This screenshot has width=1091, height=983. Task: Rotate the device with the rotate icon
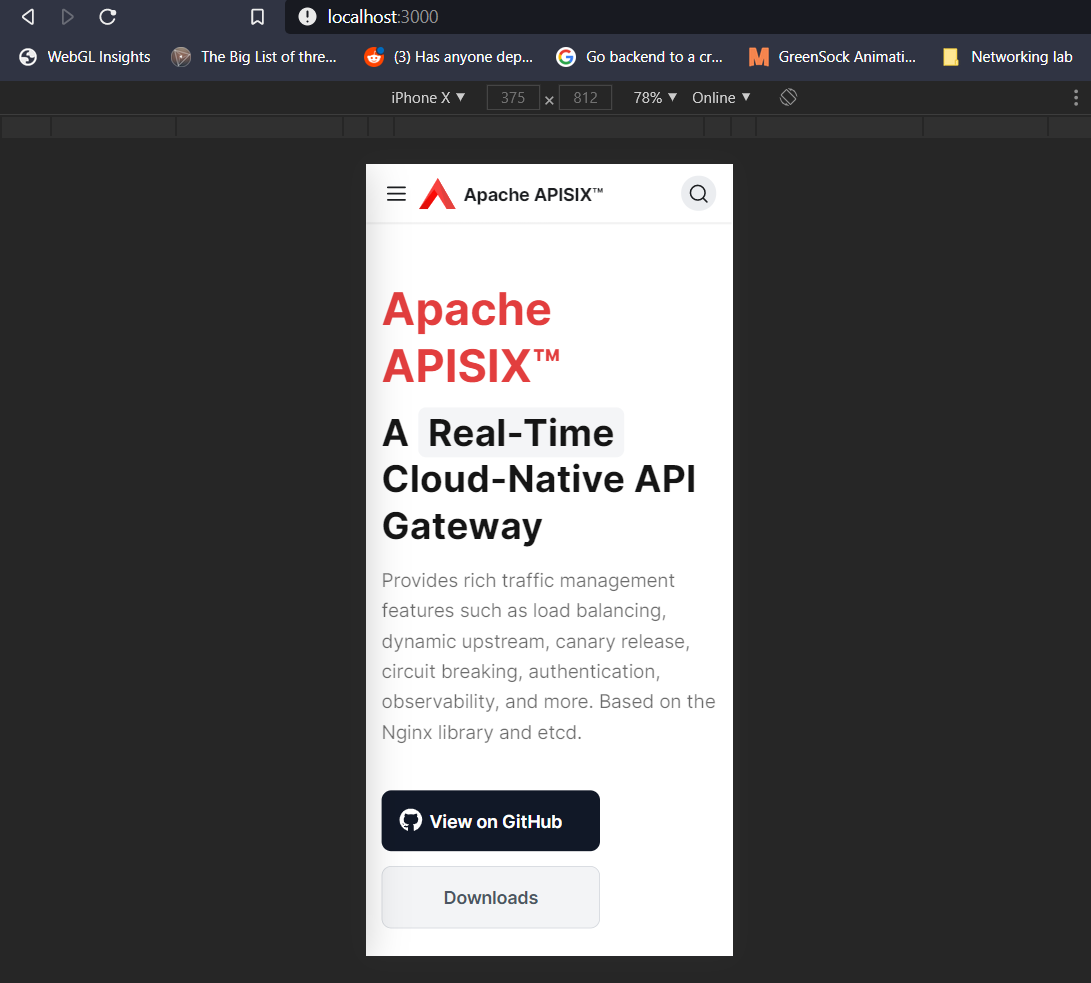(x=788, y=97)
